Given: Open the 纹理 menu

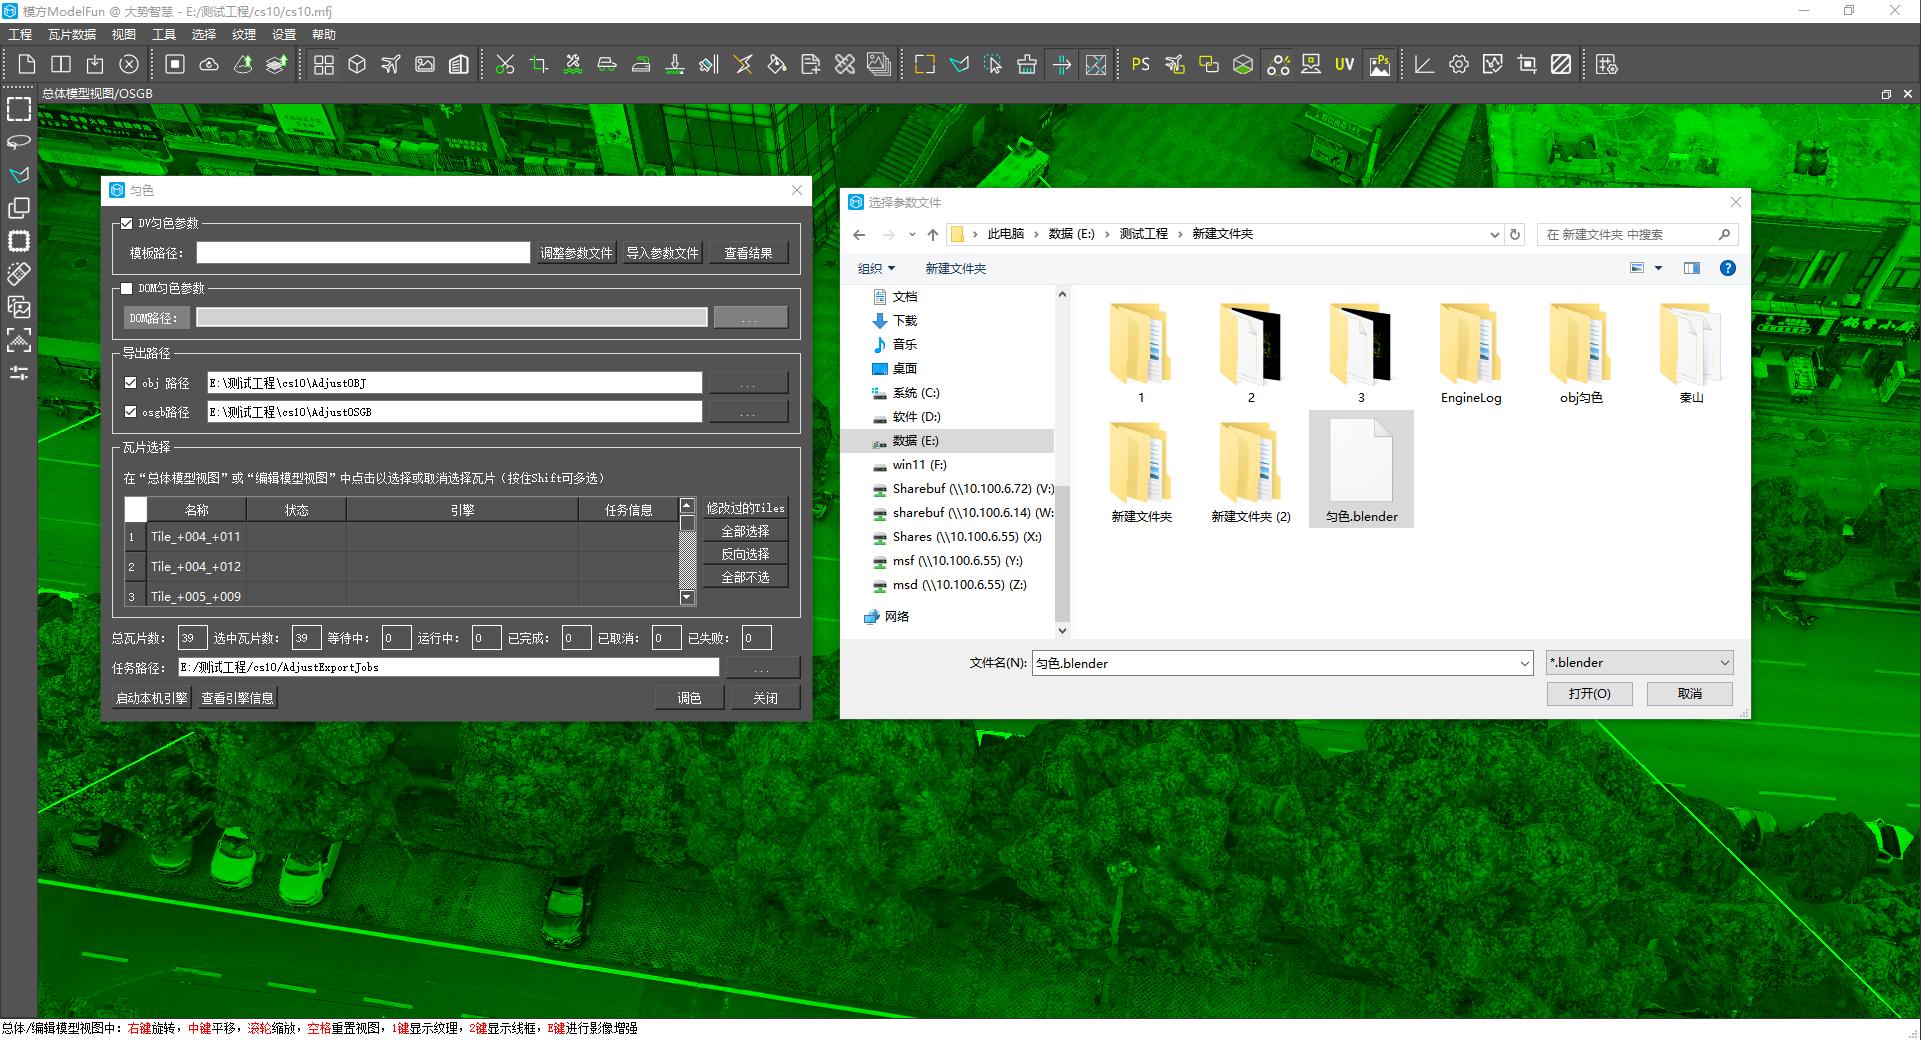Looking at the screenshot, I should coord(244,34).
